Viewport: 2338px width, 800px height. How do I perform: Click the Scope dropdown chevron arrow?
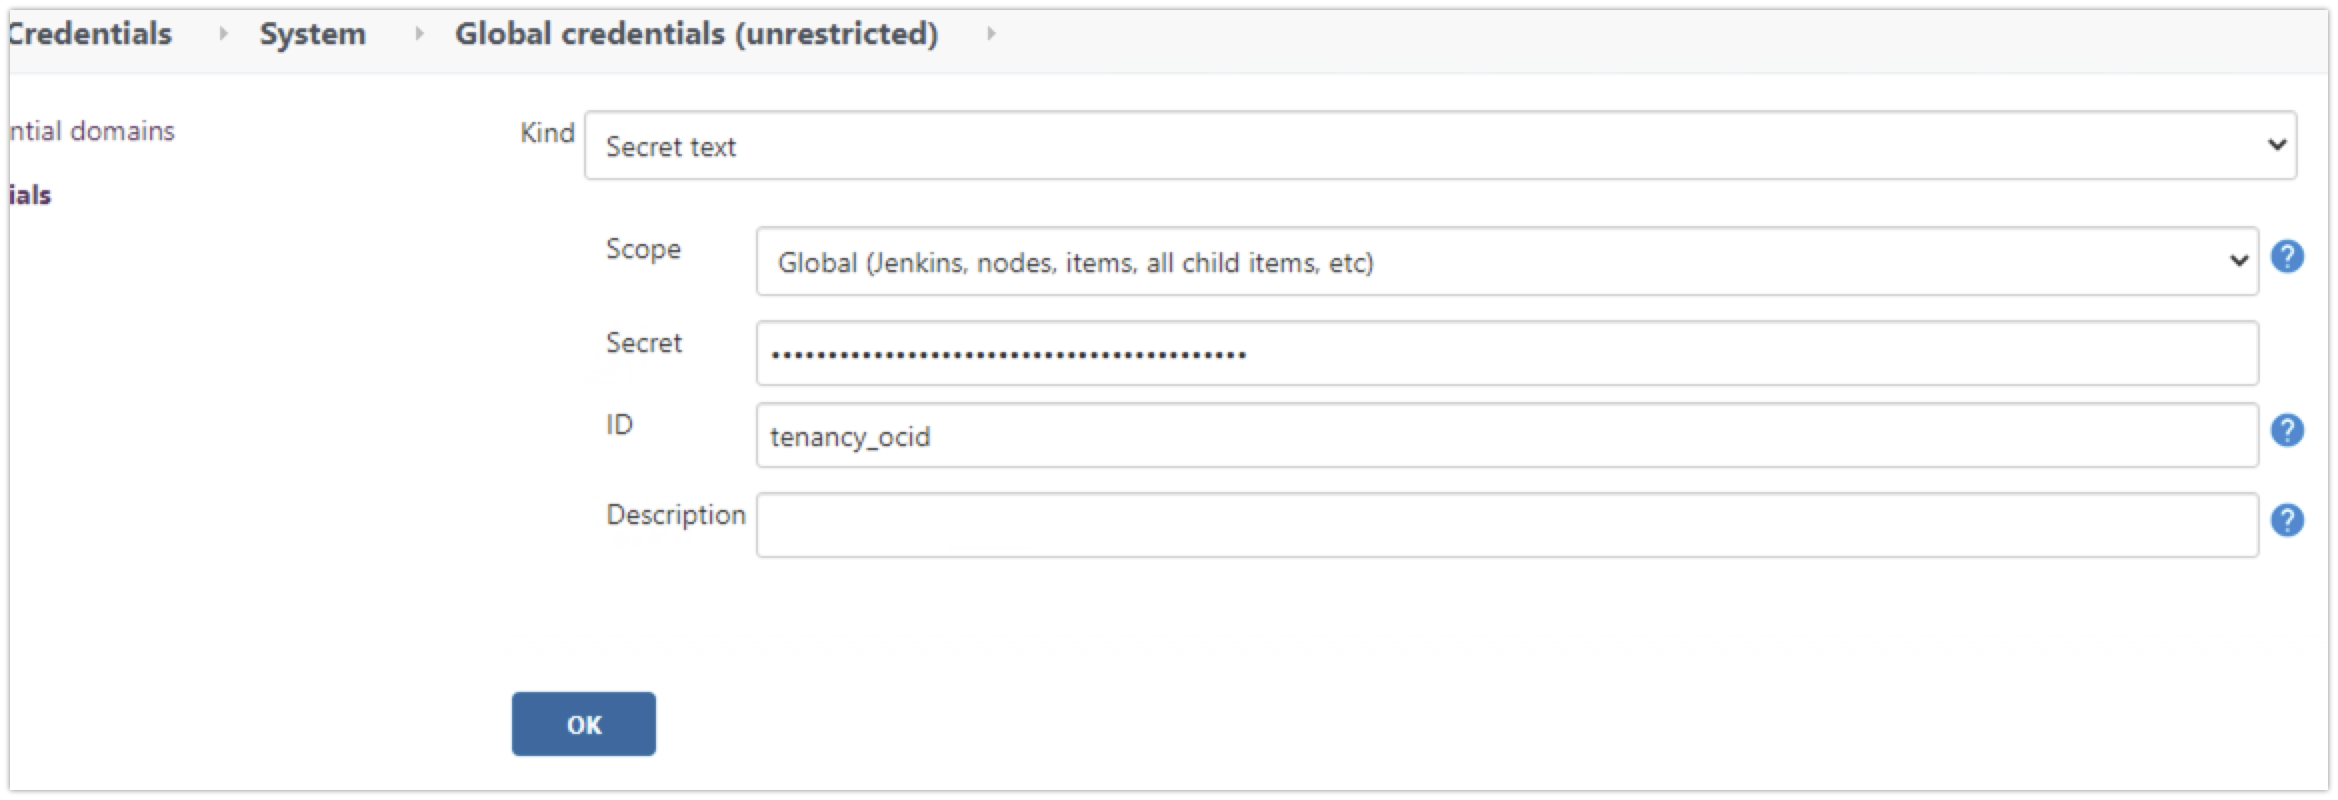coord(2239,261)
